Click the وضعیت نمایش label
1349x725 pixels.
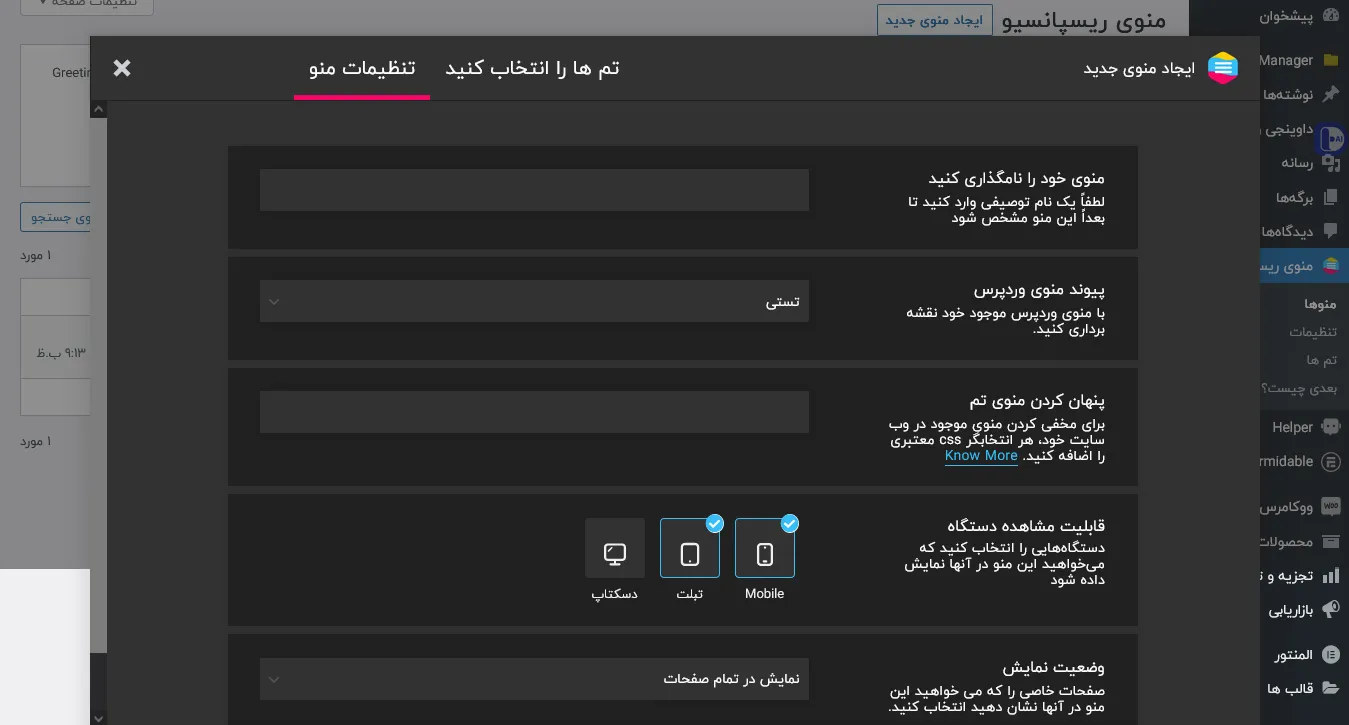[x=1054, y=667]
